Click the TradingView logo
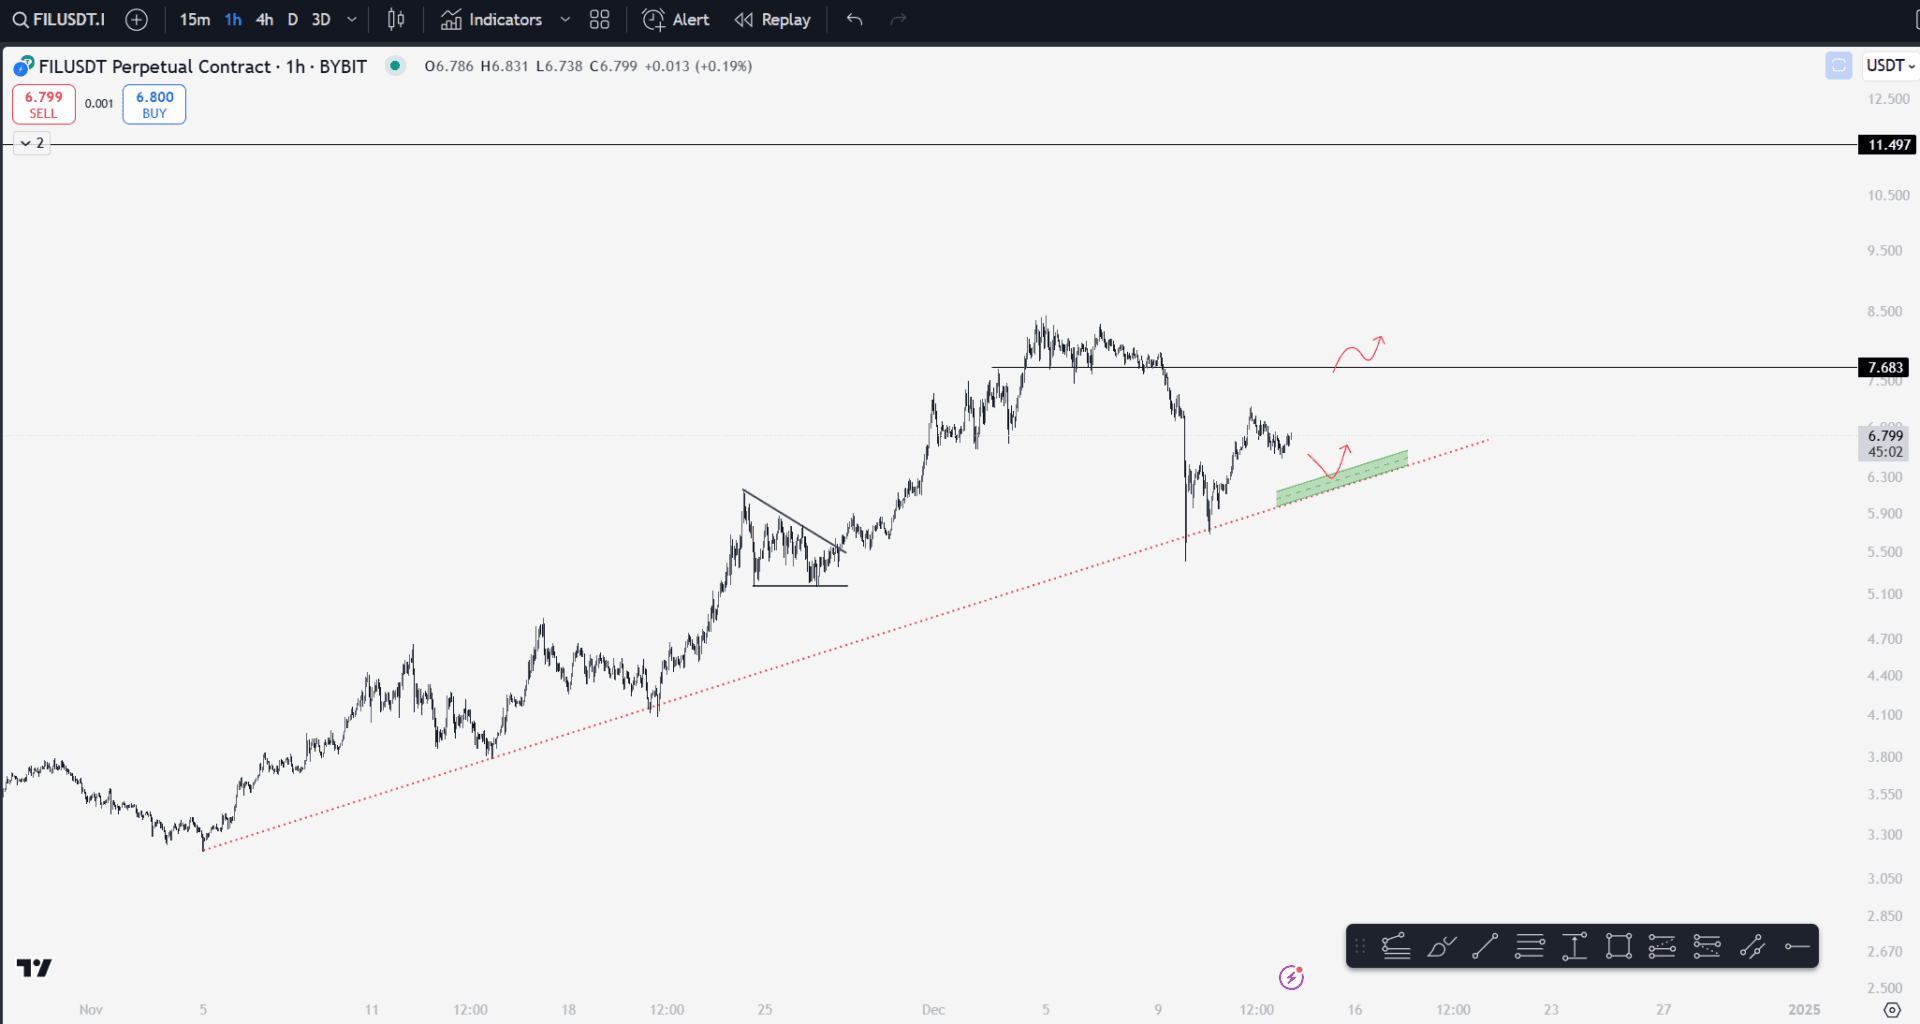 (34, 968)
